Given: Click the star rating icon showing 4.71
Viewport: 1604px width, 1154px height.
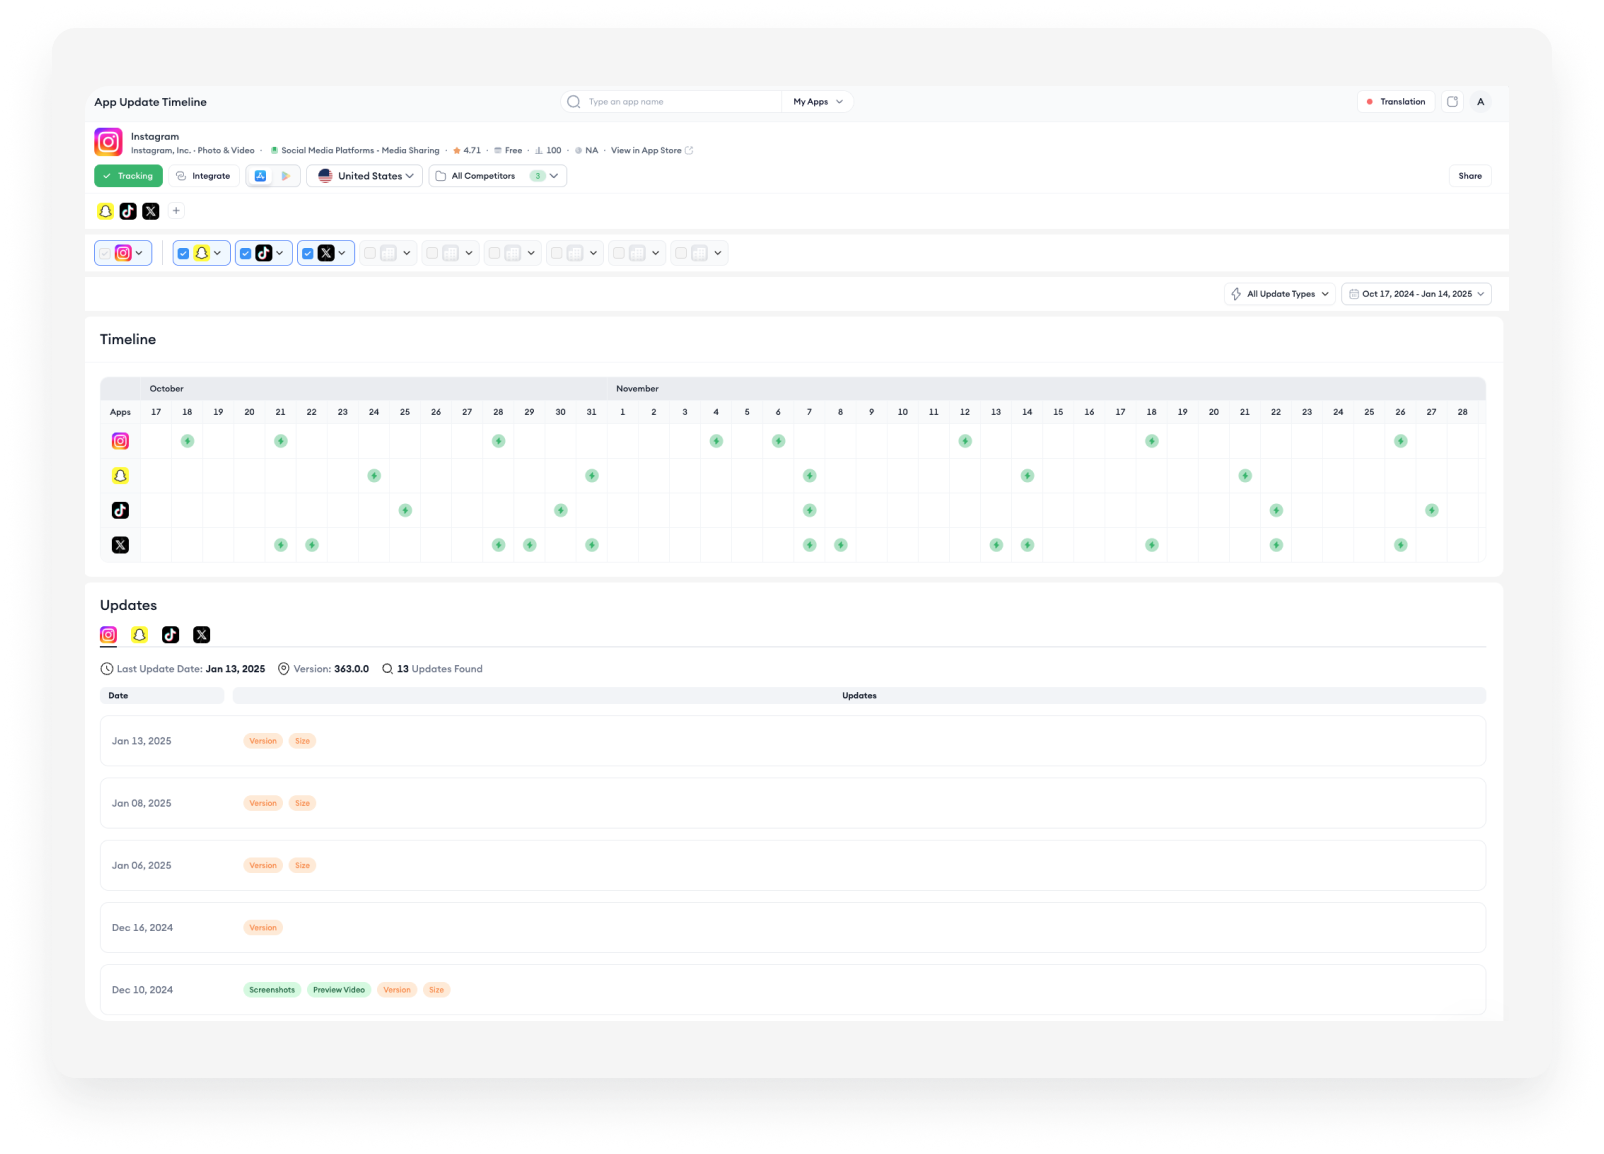Looking at the screenshot, I should pos(457,151).
